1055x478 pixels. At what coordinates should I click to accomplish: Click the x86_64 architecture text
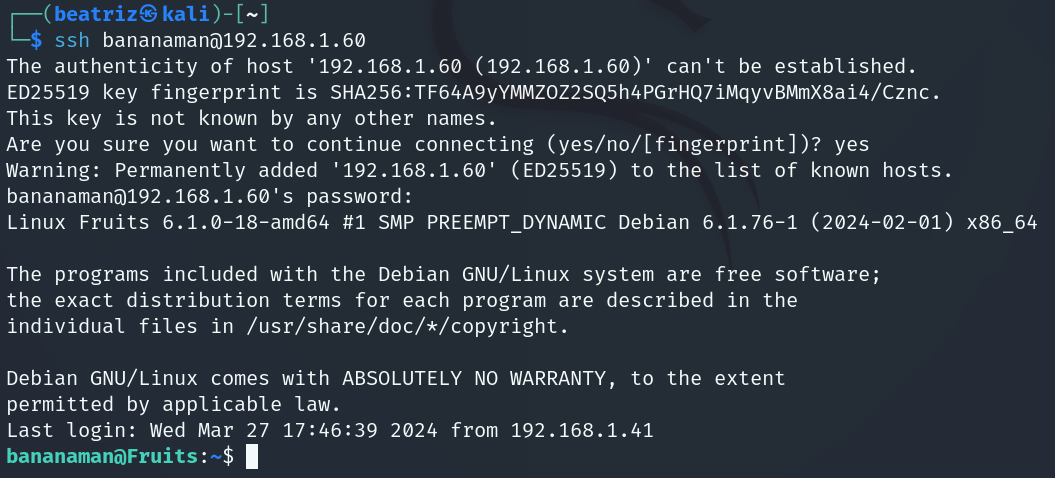1002,223
